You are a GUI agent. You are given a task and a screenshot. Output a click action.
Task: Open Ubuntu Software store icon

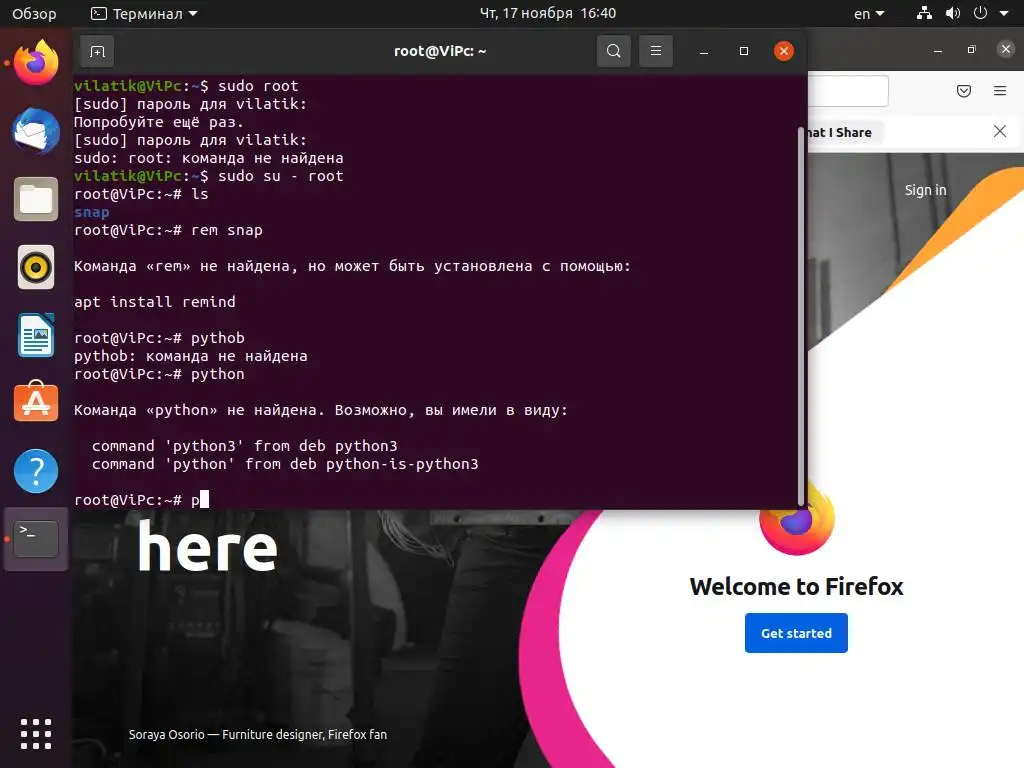[x=36, y=402]
